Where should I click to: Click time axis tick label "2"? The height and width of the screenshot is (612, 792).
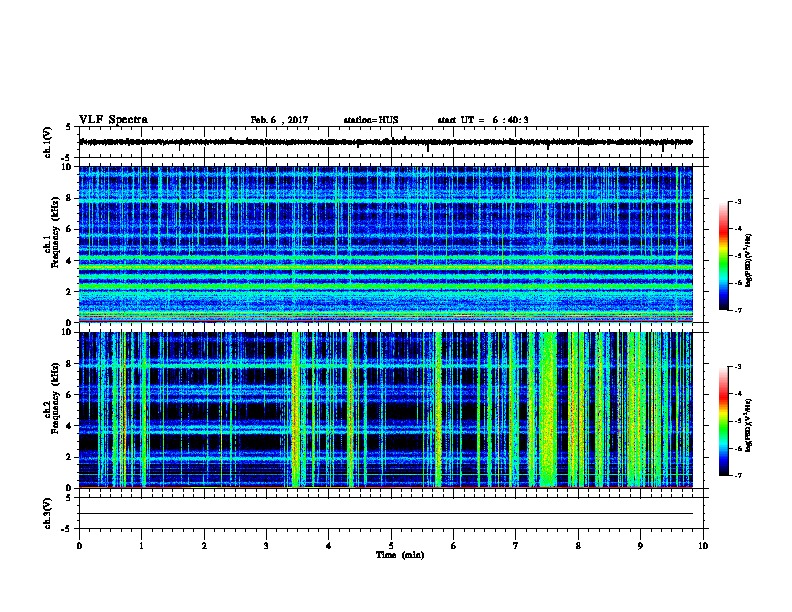pyautogui.click(x=204, y=545)
